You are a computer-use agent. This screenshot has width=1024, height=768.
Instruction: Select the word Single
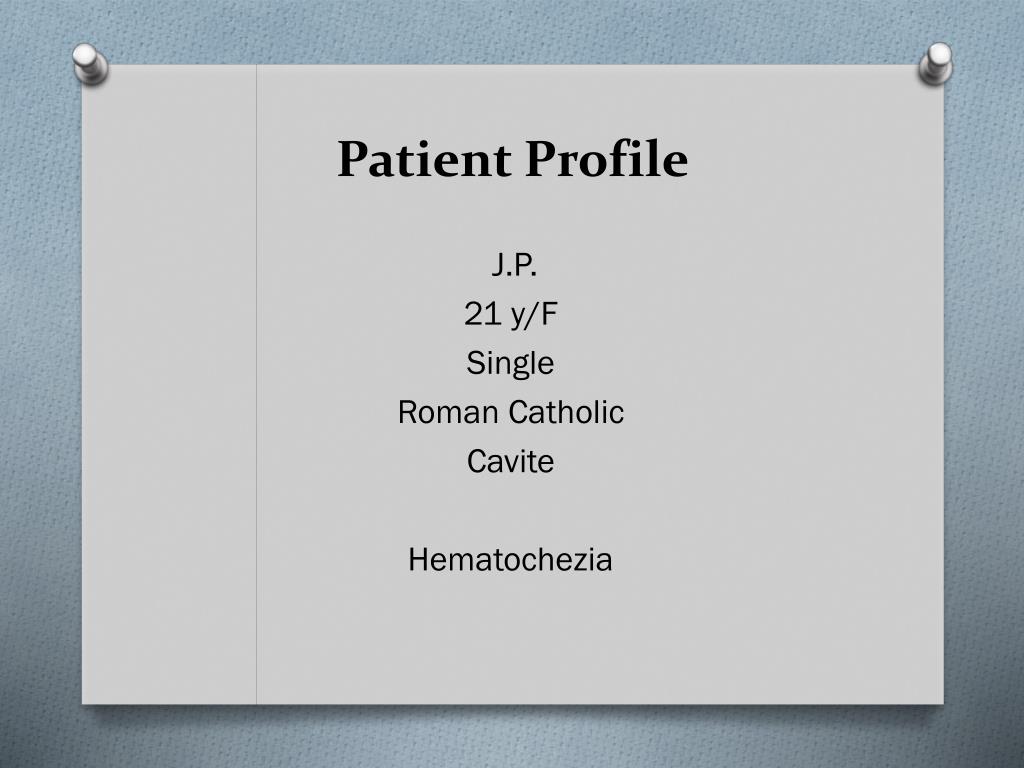point(510,364)
